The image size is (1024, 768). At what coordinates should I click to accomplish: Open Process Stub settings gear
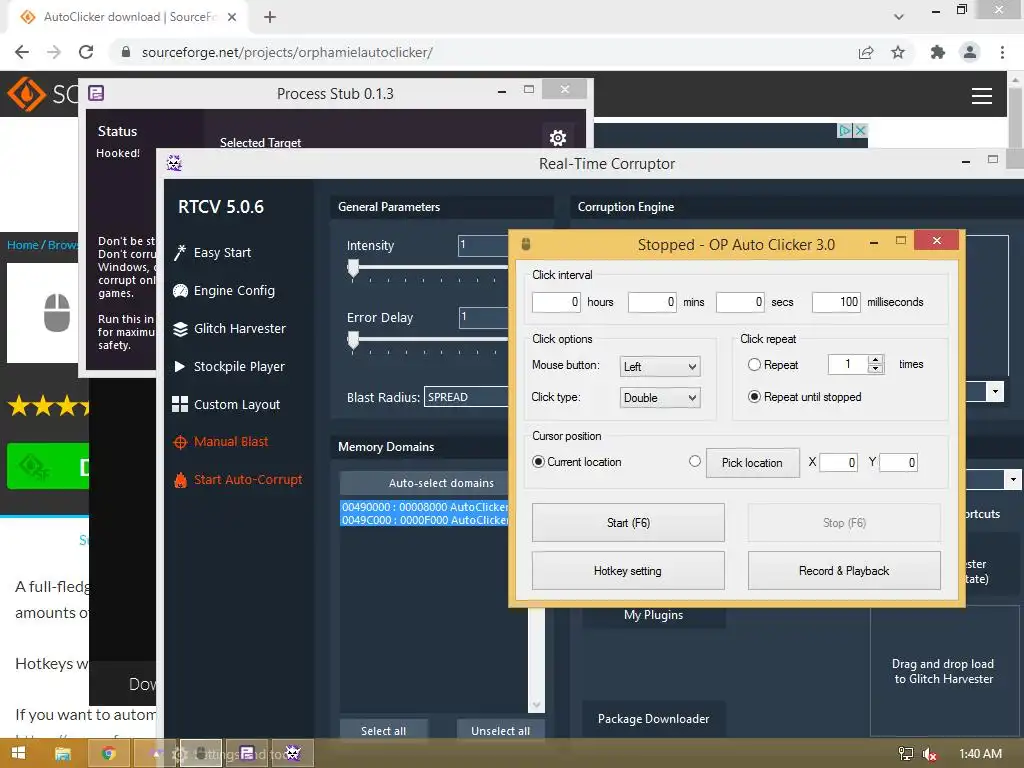(x=558, y=138)
